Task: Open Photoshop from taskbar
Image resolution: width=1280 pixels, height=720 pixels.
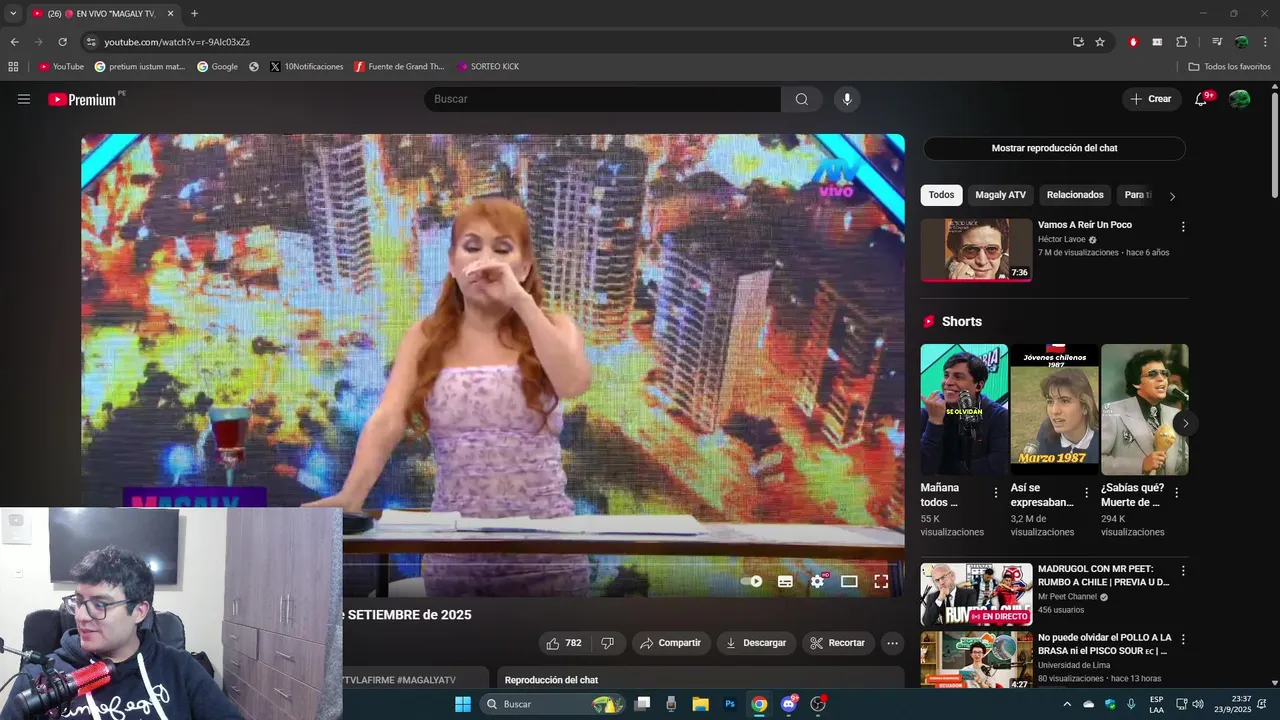Action: pyautogui.click(x=730, y=704)
